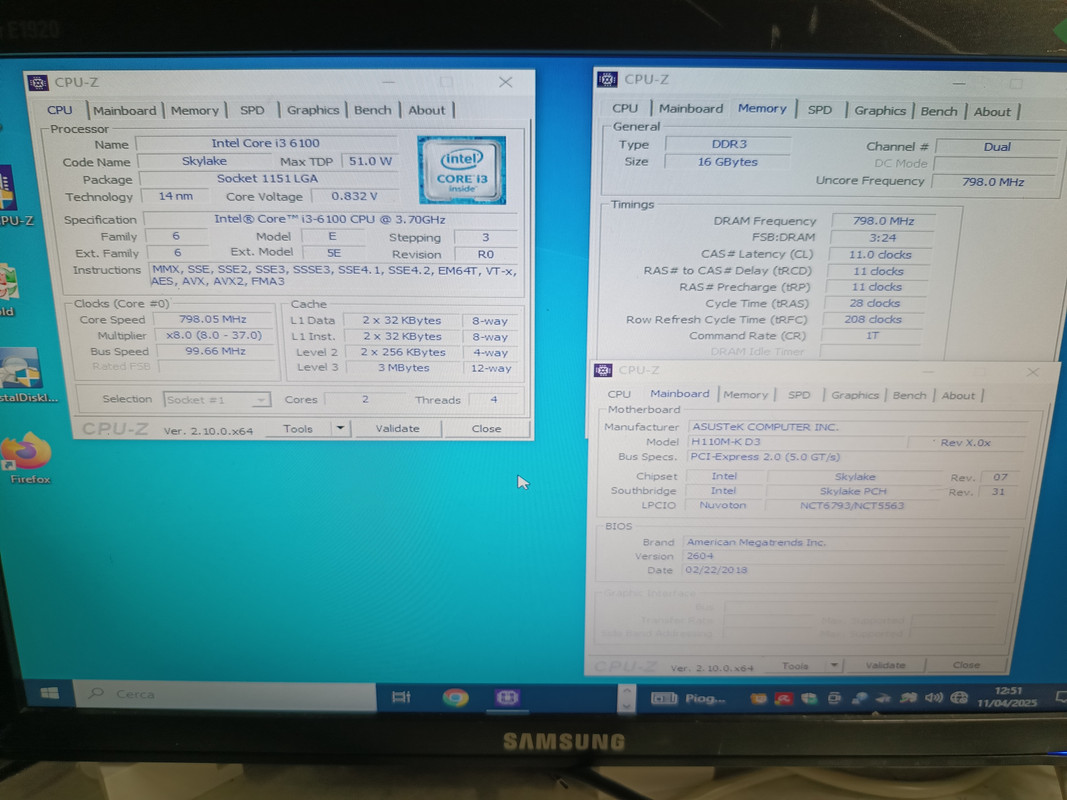
Task: Expand the Tools arrow in the Processor window
Action: coord(341,428)
